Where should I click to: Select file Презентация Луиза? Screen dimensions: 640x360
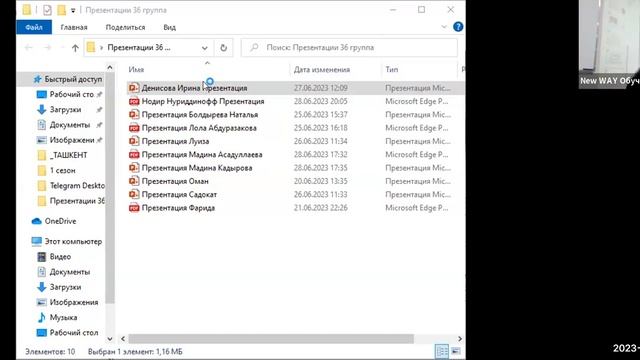(175, 141)
